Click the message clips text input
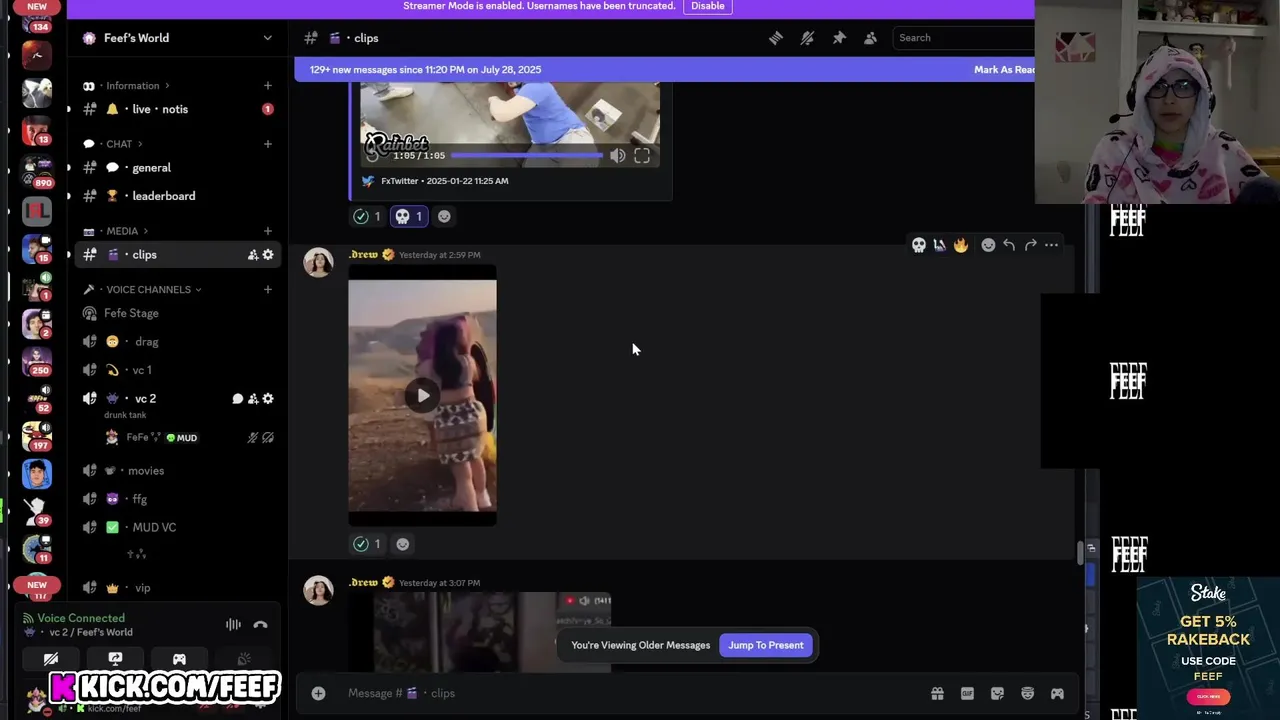Screen dimensions: 1280x720 click(630, 693)
